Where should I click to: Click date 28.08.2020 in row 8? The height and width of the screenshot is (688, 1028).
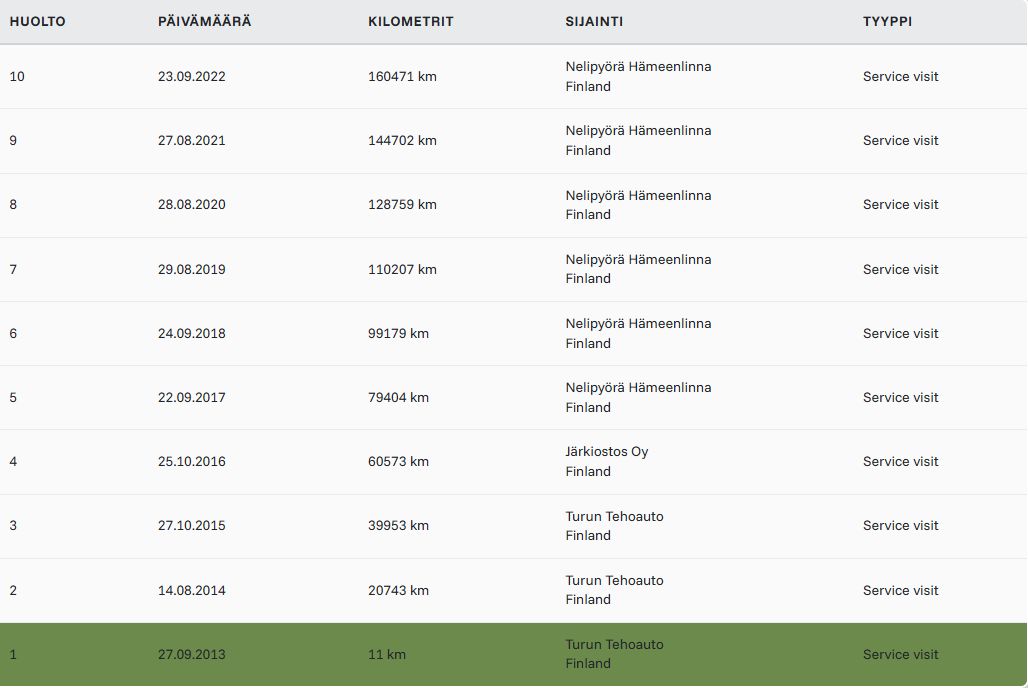(x=191, y=205)
